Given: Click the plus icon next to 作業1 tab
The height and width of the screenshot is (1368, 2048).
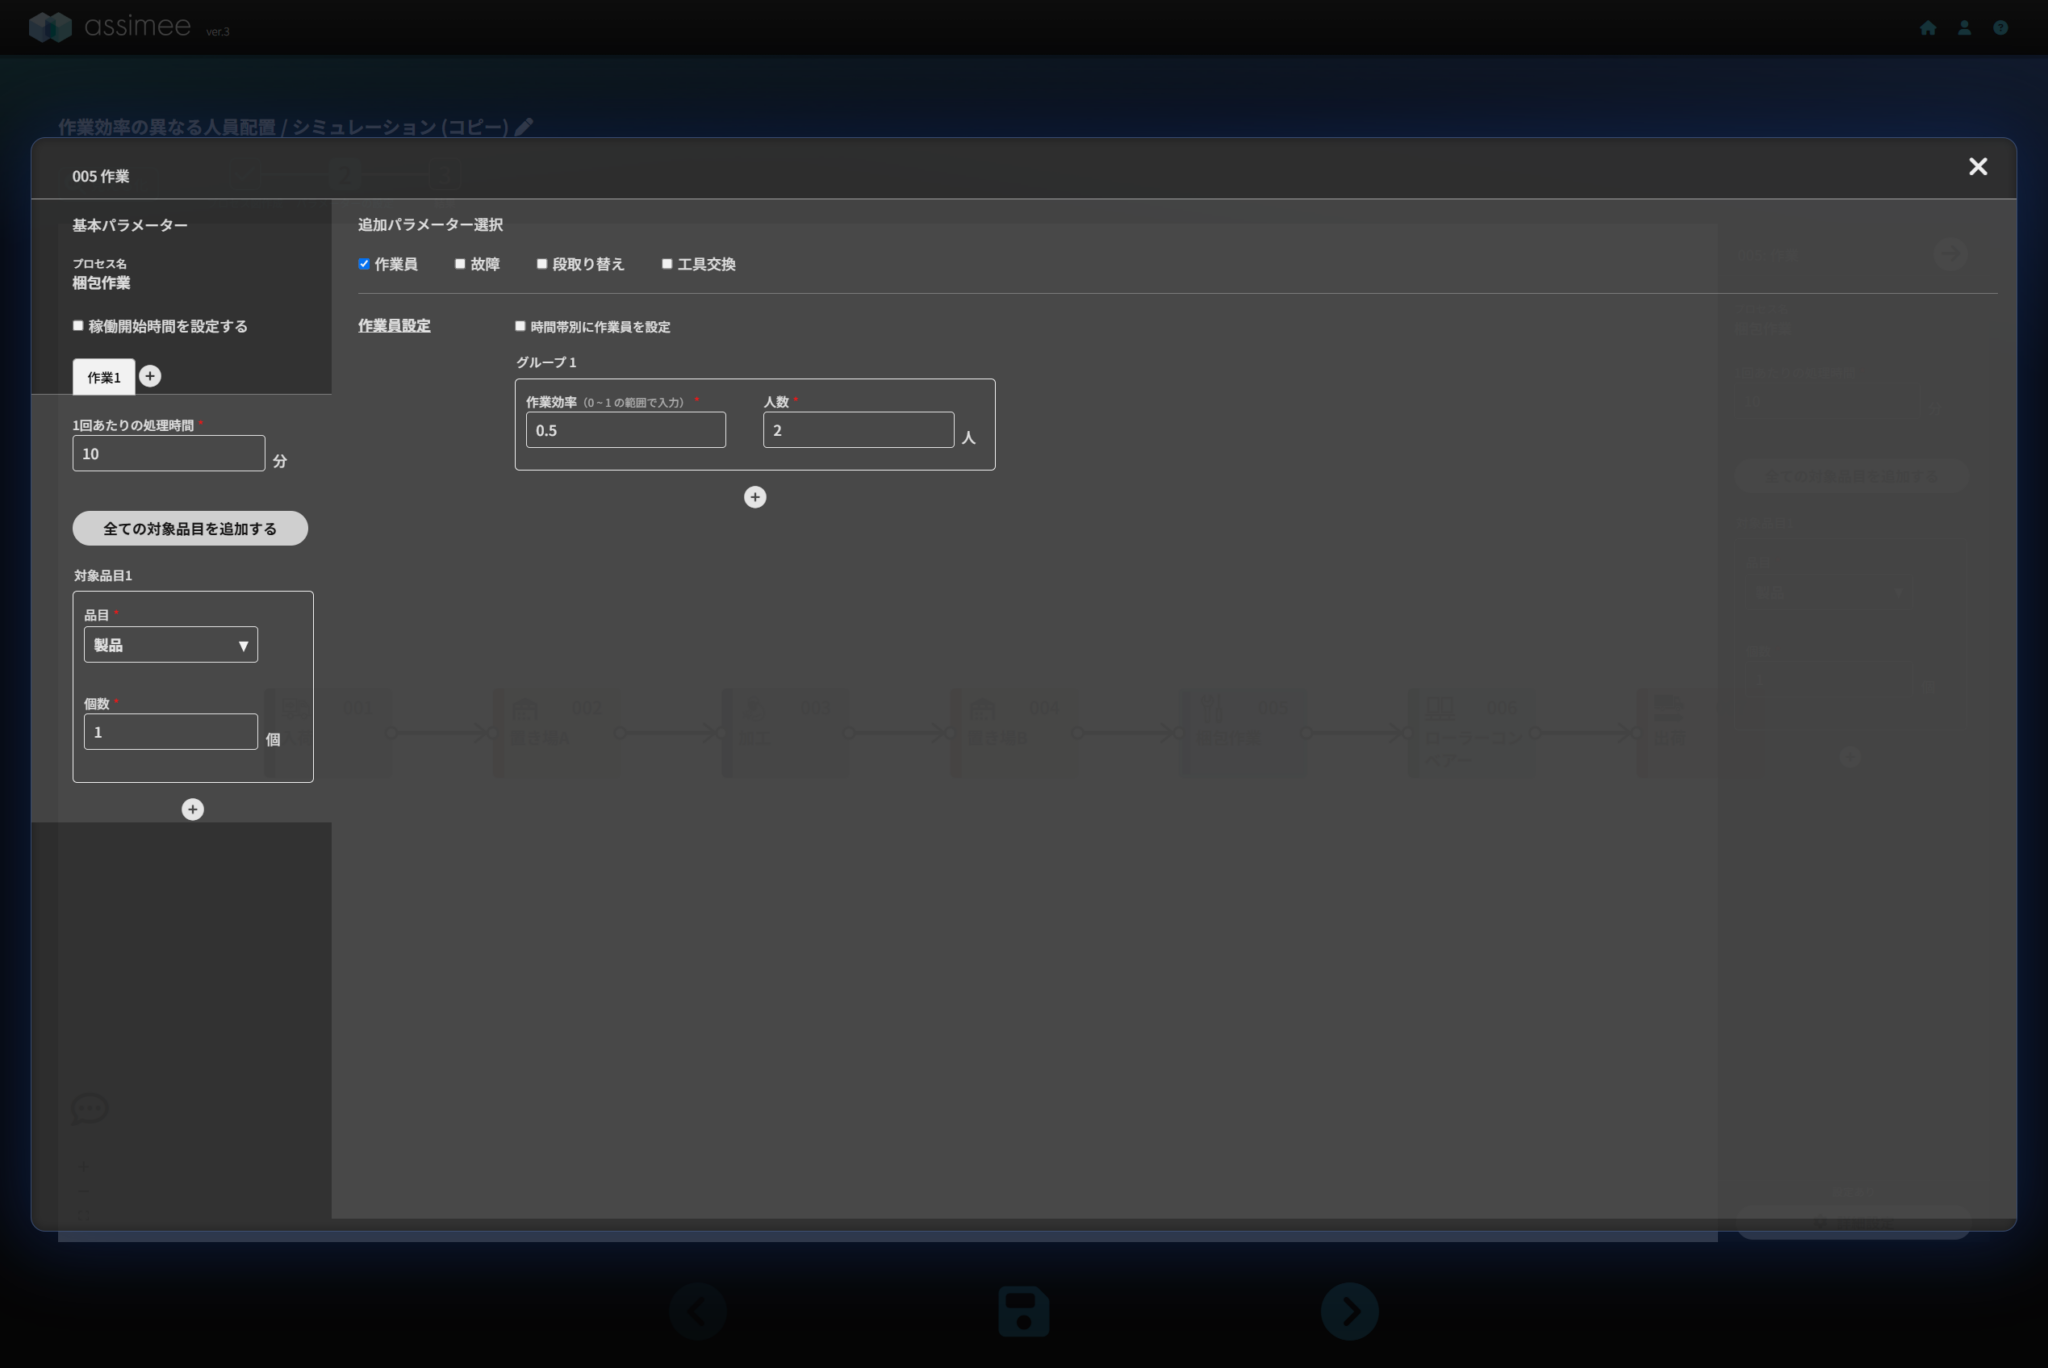Looking at the screenshot, I should point(150,376).
